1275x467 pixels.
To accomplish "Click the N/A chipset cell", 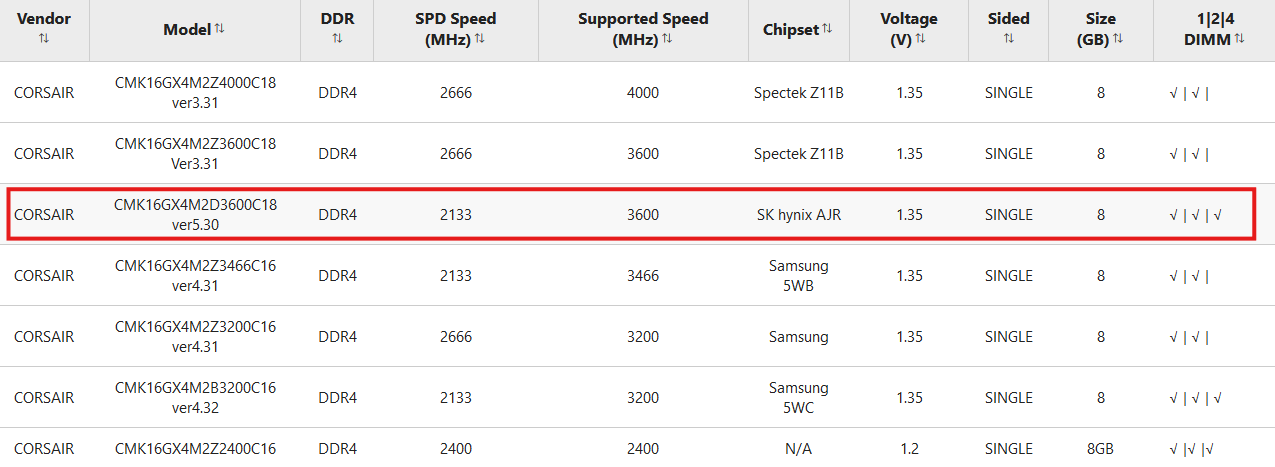I will click(x=798, y=449).
